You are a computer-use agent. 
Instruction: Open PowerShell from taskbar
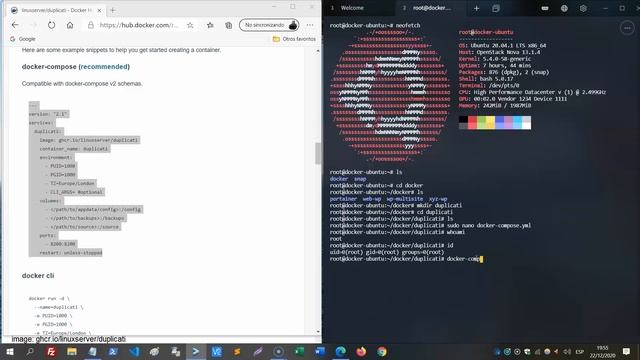pyautogui.click(x=113, y=351)
